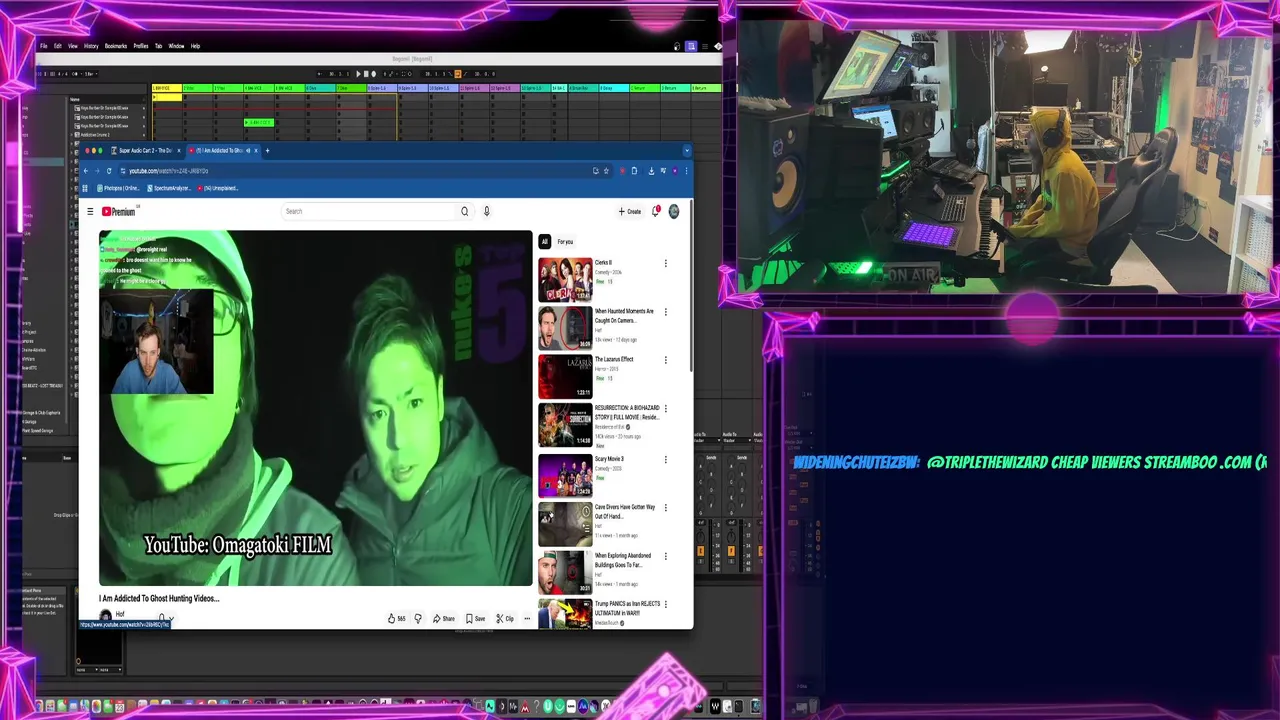Reload the YouTube page

tap(109, 171)
